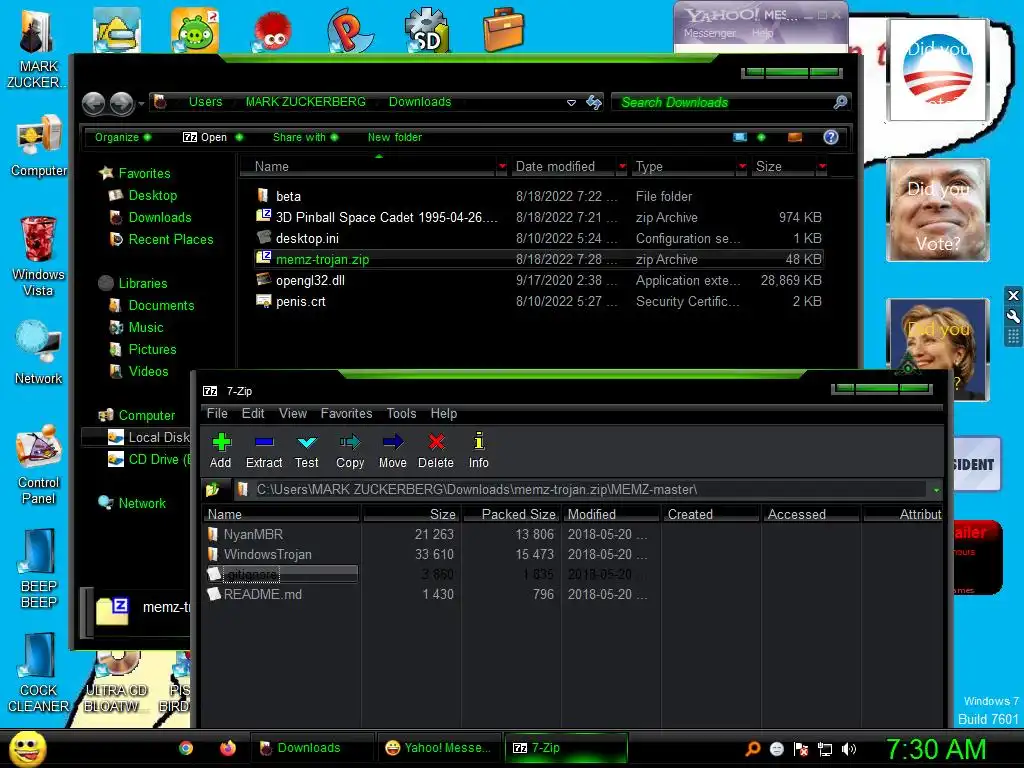Image resolution: width=1024 pixels, height=768 pixels.
Task: Select the WindowsTrojan folder in 7-Zip
Action: tap(267, 554)
